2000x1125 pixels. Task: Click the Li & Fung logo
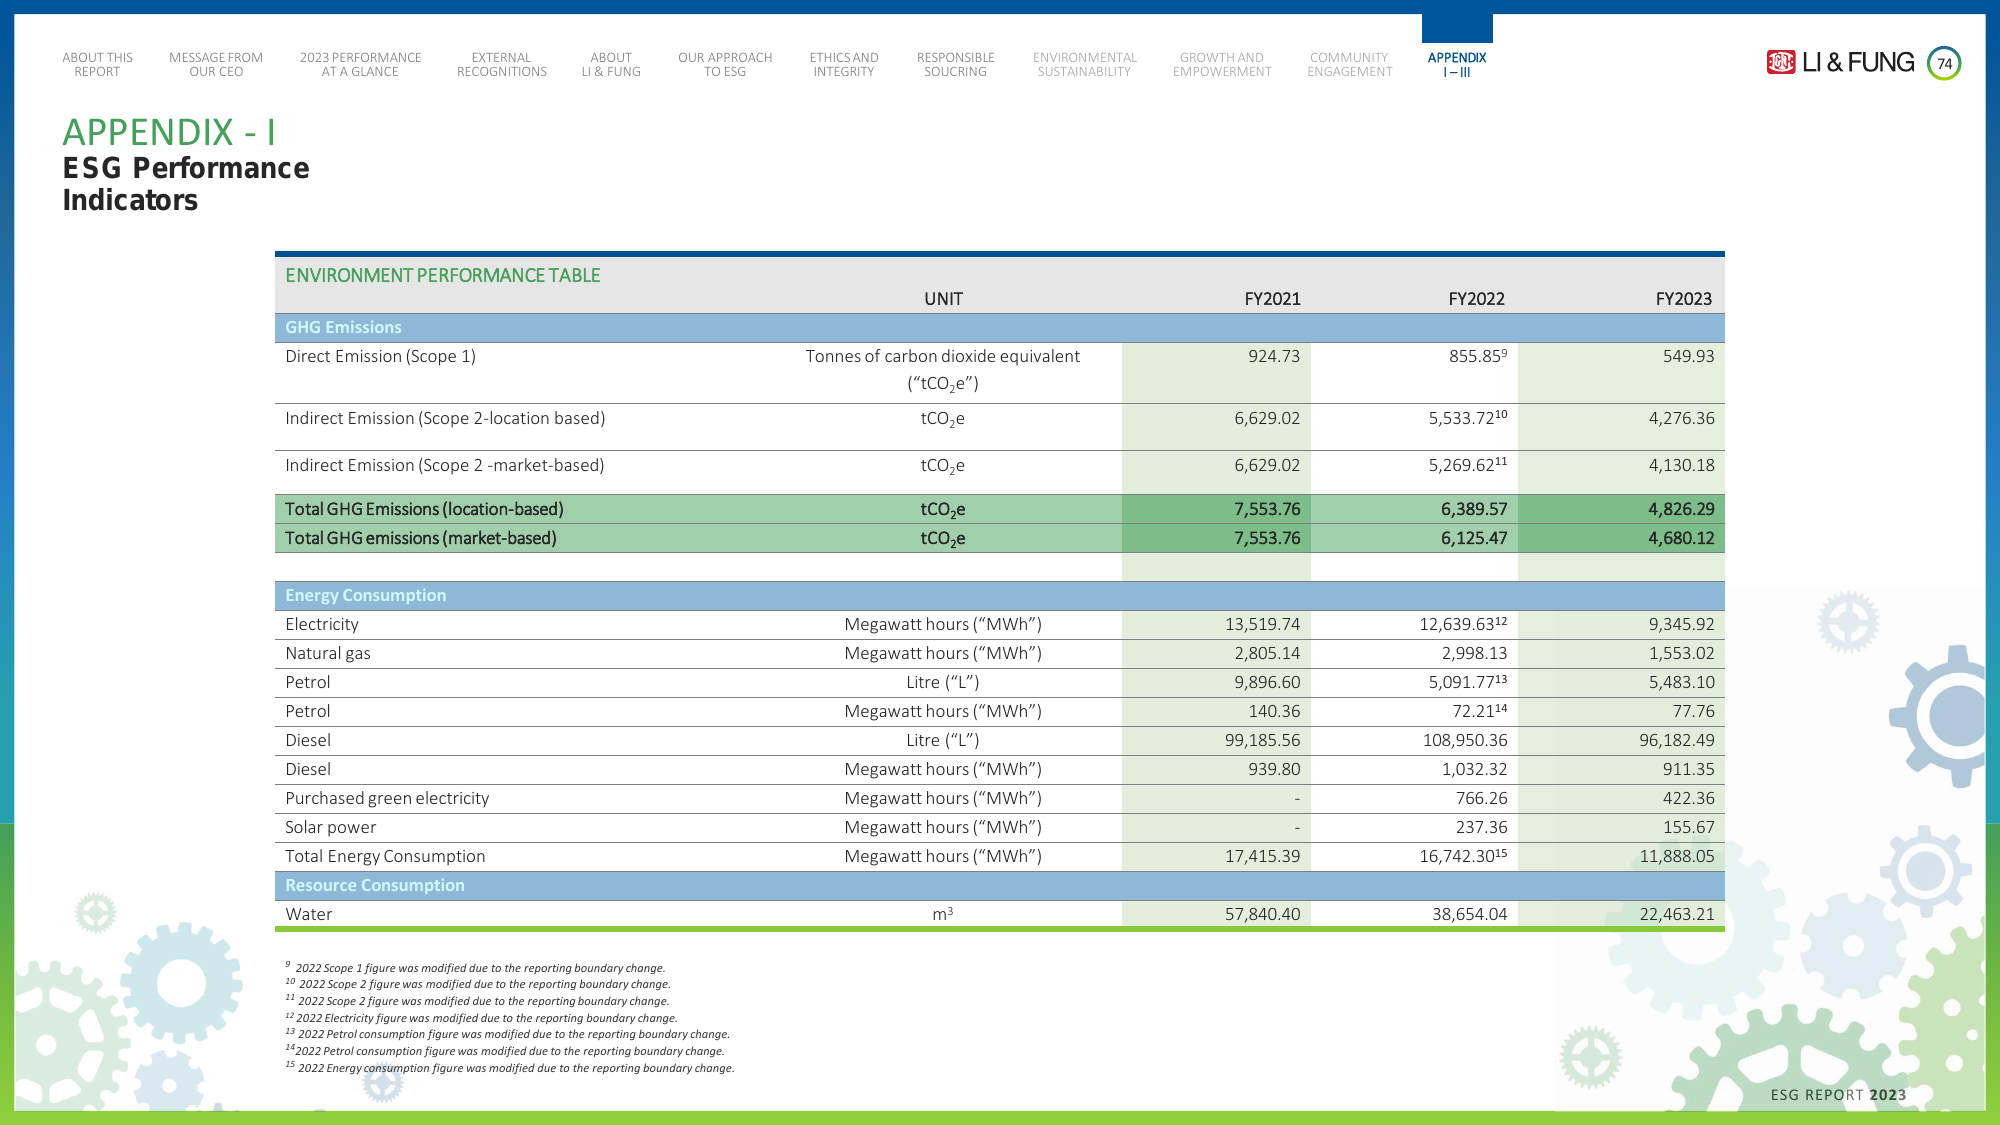[x=1840, y=63]
